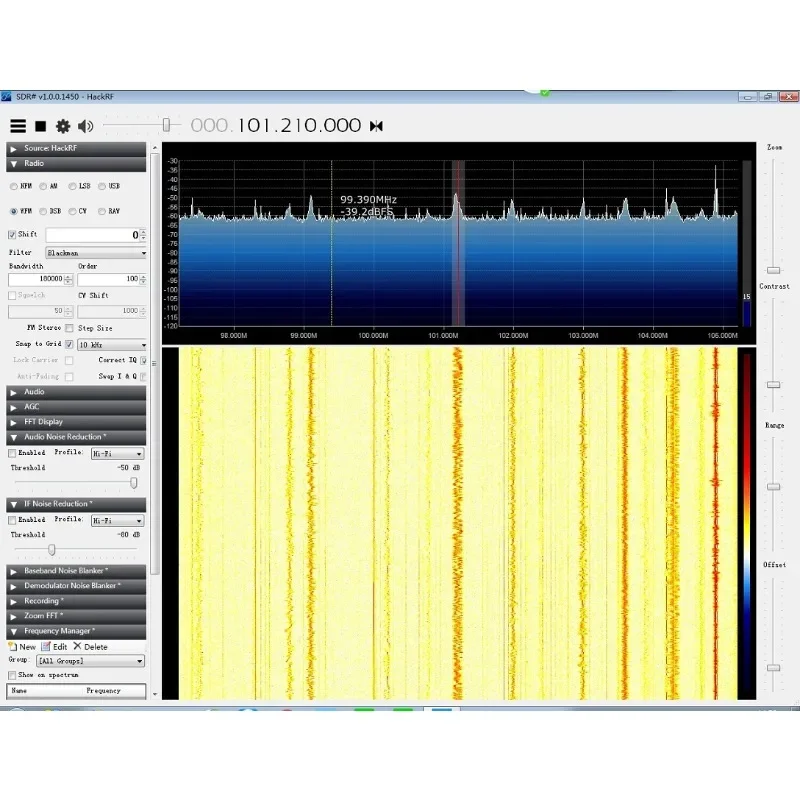
Task: Click the center tuning icon beside the frequency
Action: click(x=376, y=126)
